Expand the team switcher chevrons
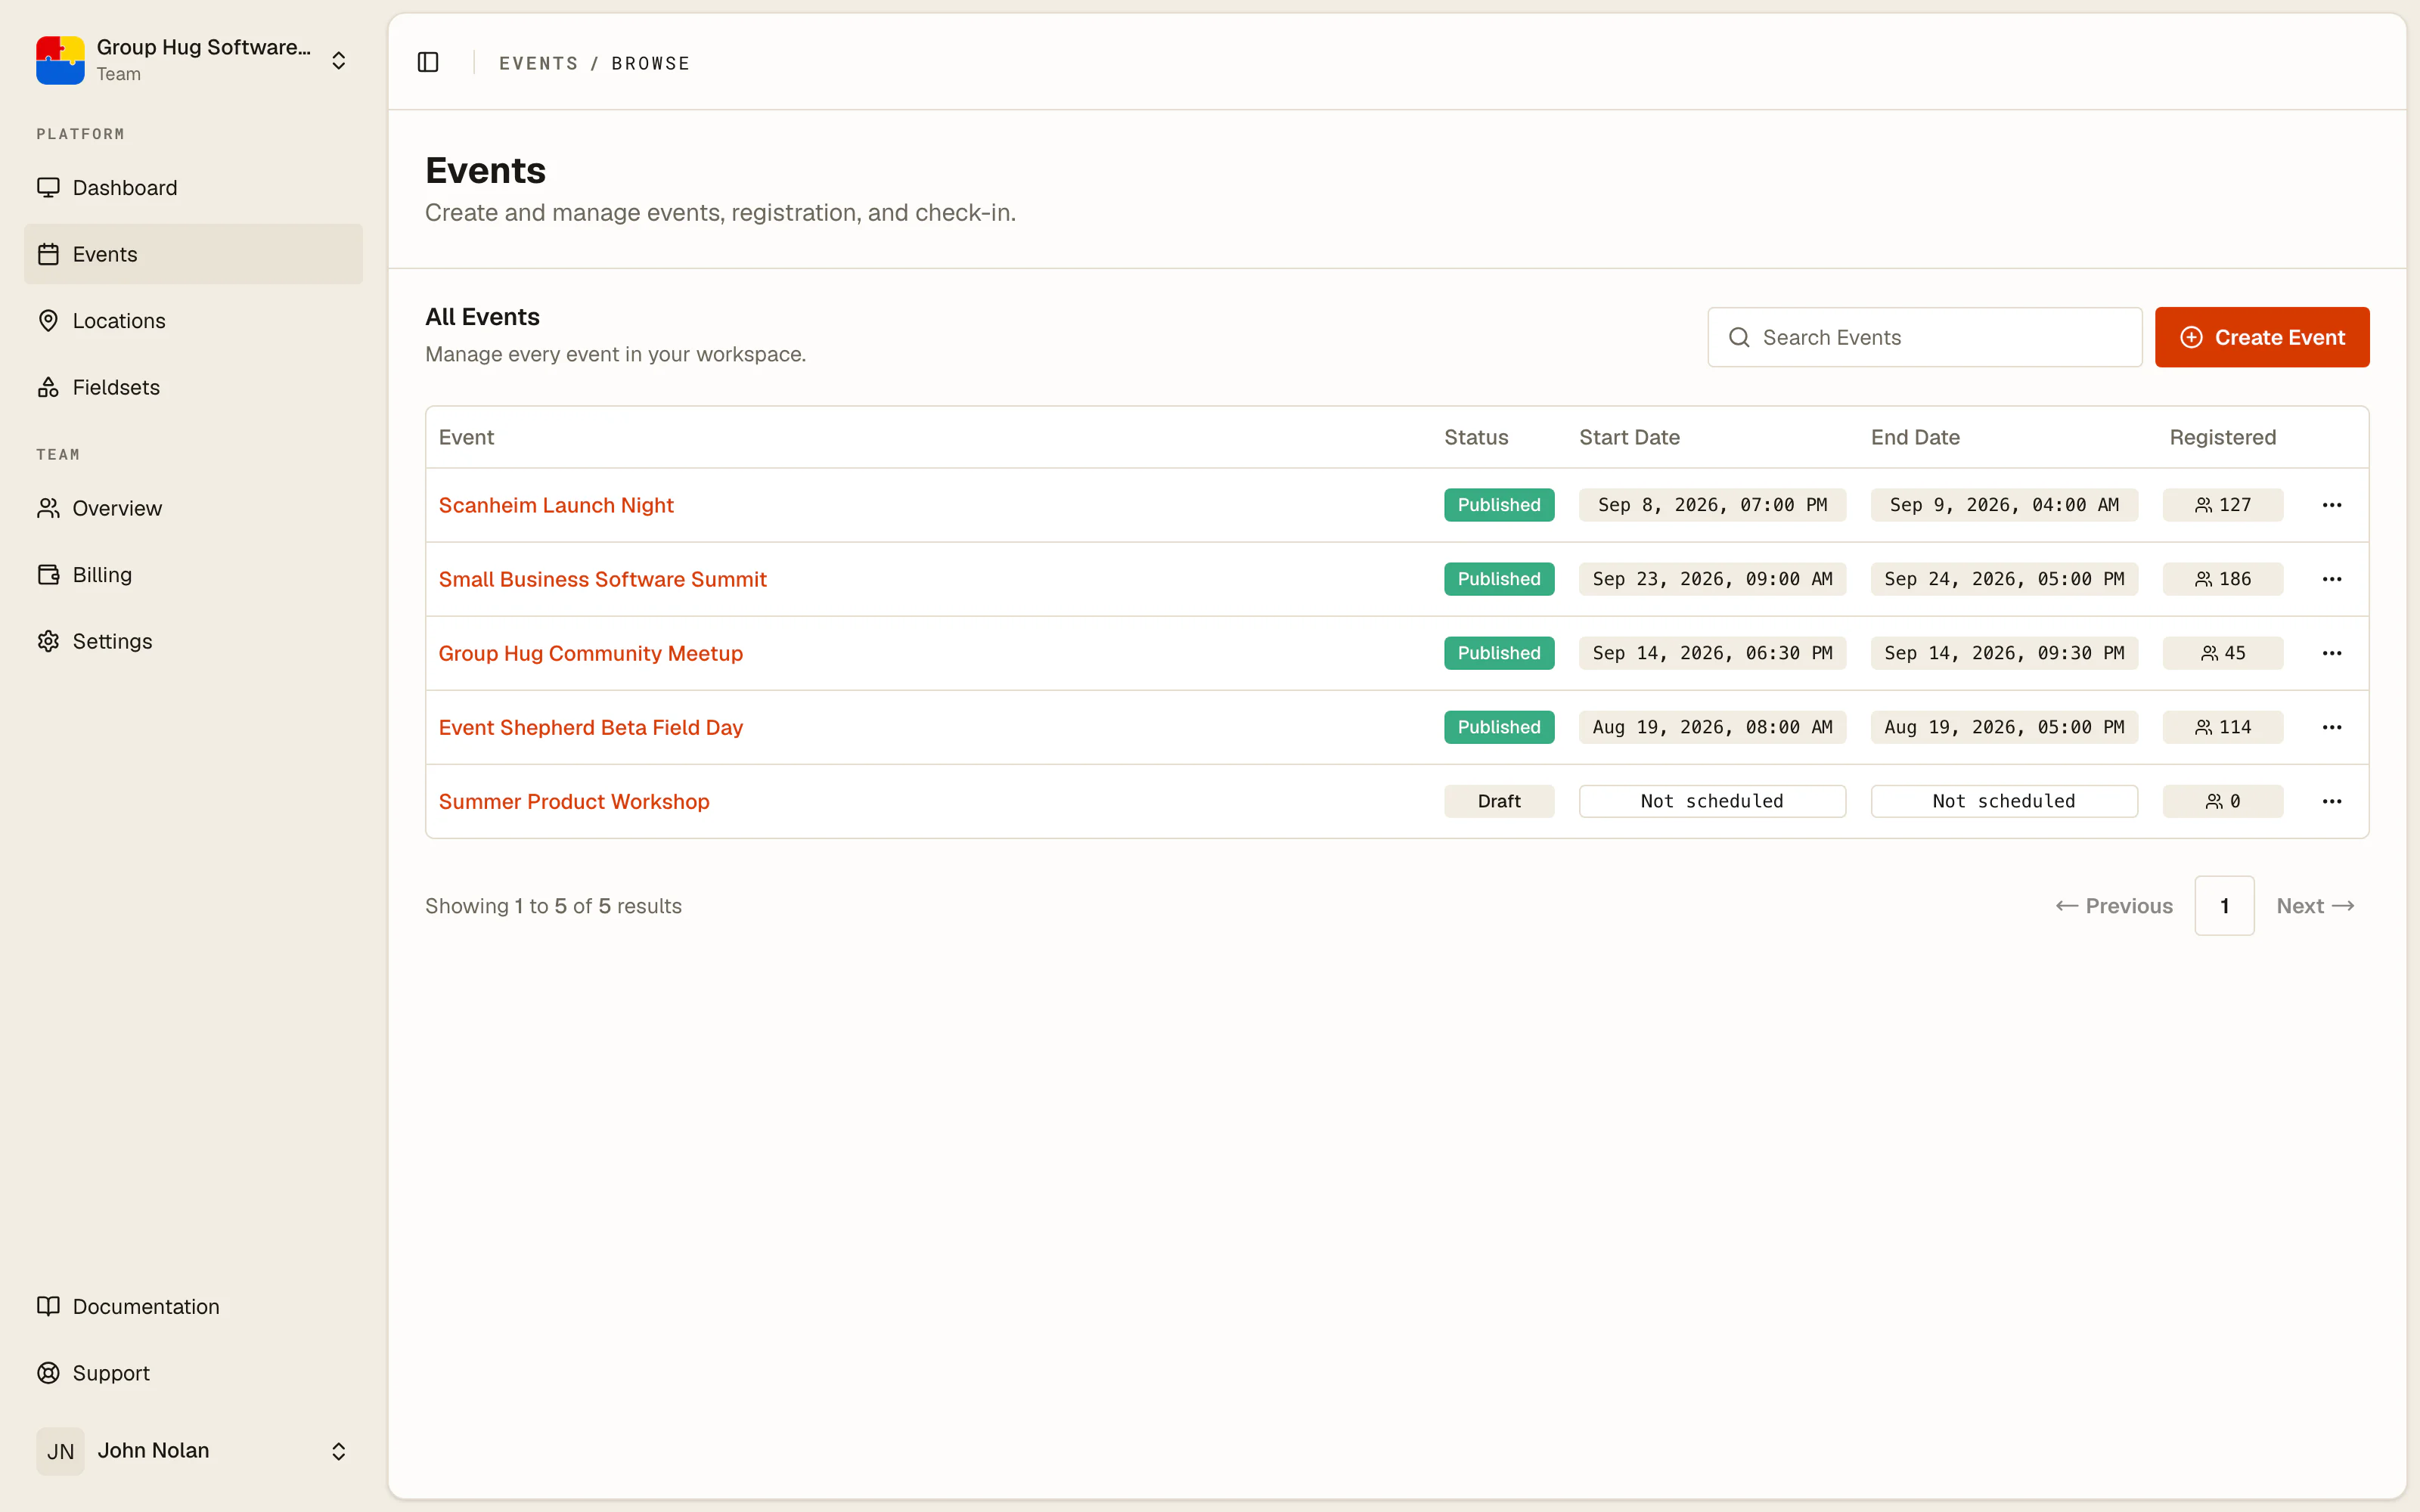This screenshot has height=1512, width=2420. pos(339,61)
